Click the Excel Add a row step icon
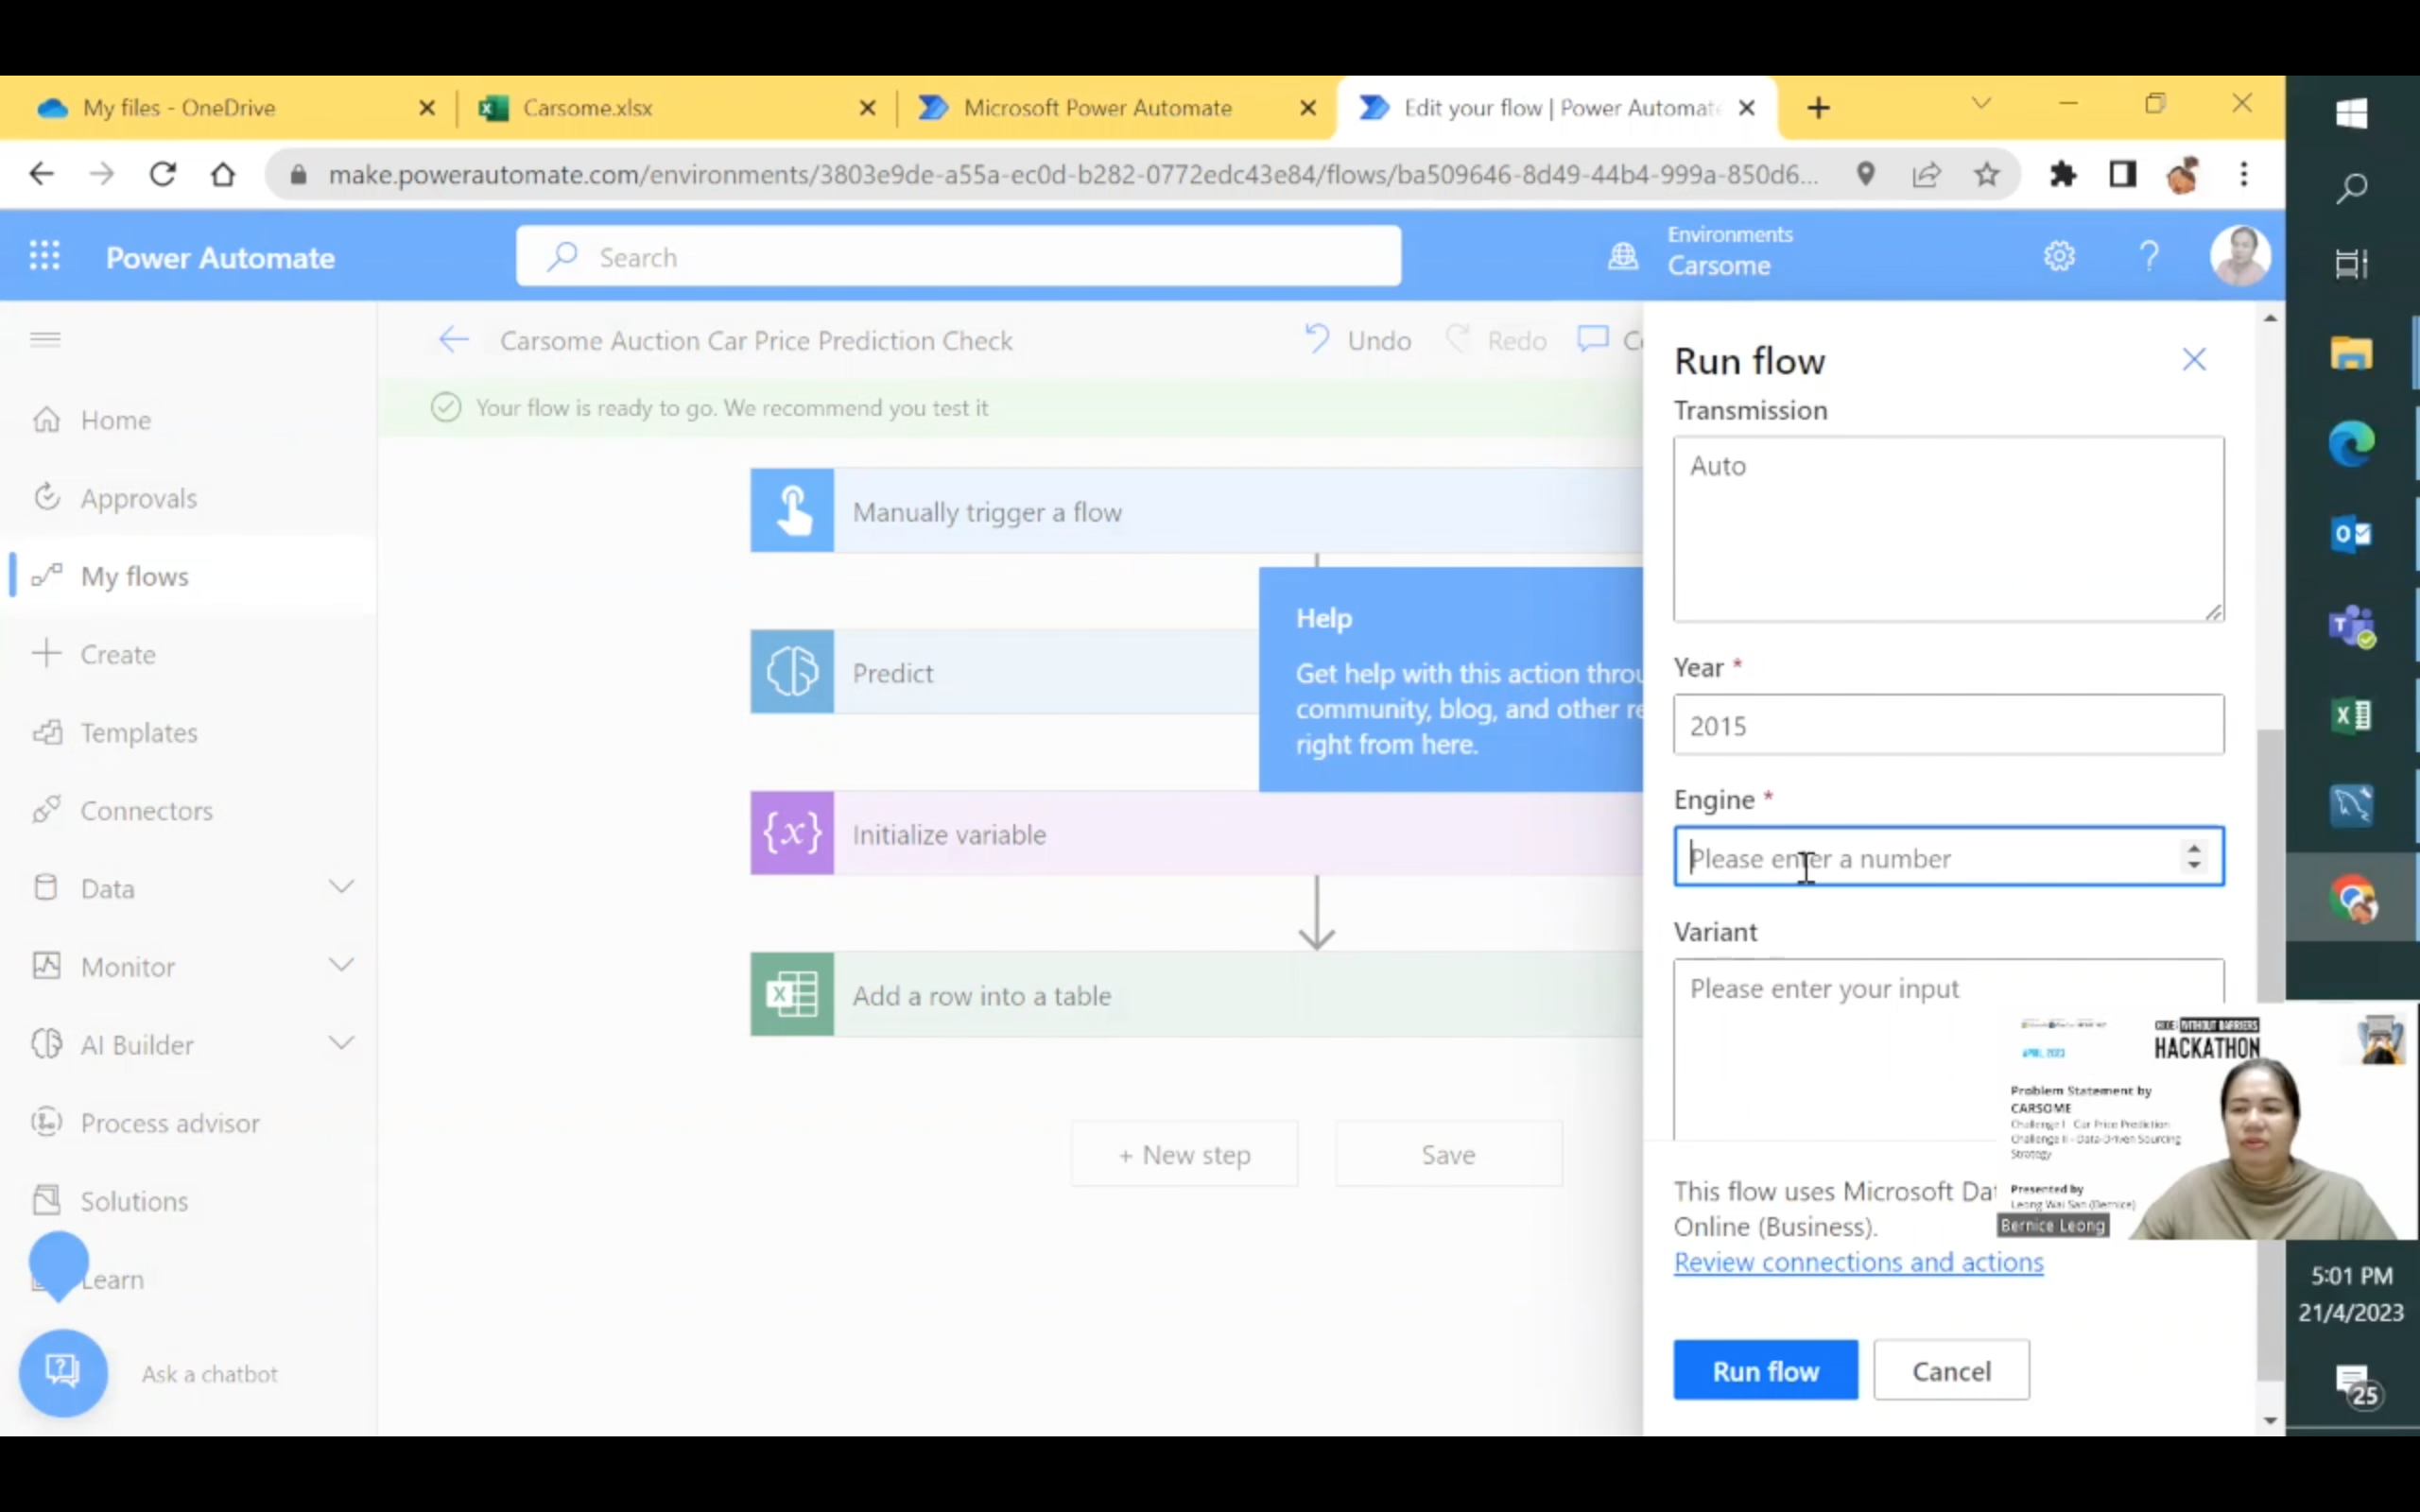 [792, 994]
